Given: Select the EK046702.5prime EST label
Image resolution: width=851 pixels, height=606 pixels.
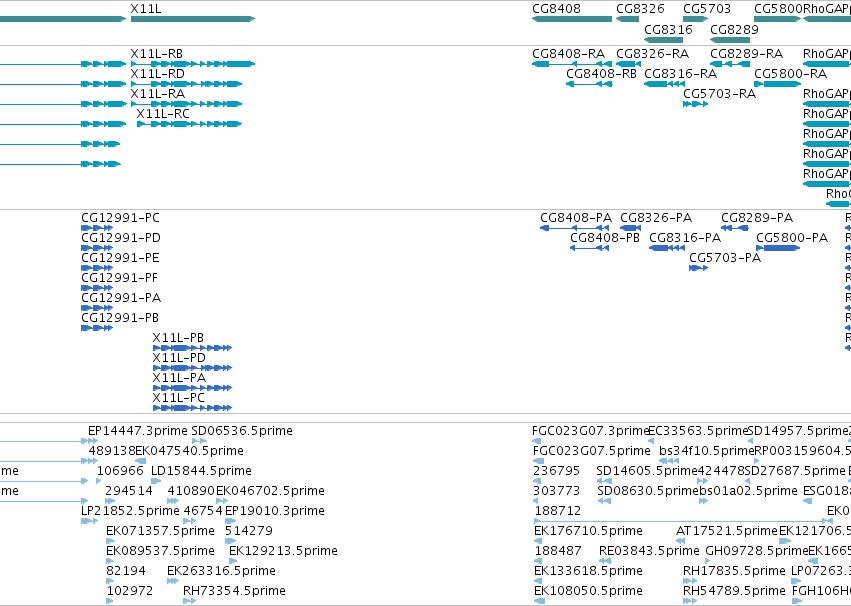Looking at the screenshot, I should (x=270, y=491).
